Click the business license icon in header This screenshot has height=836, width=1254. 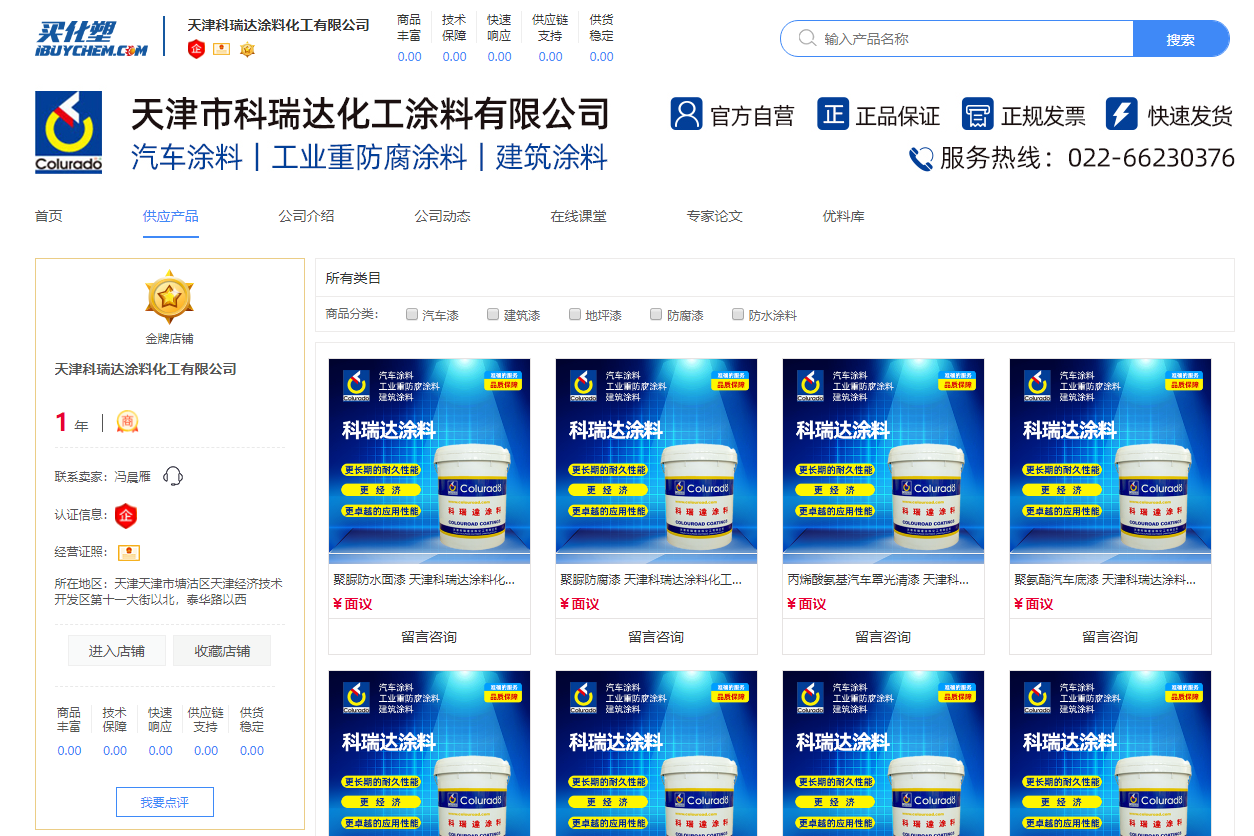tap(222, 49)
